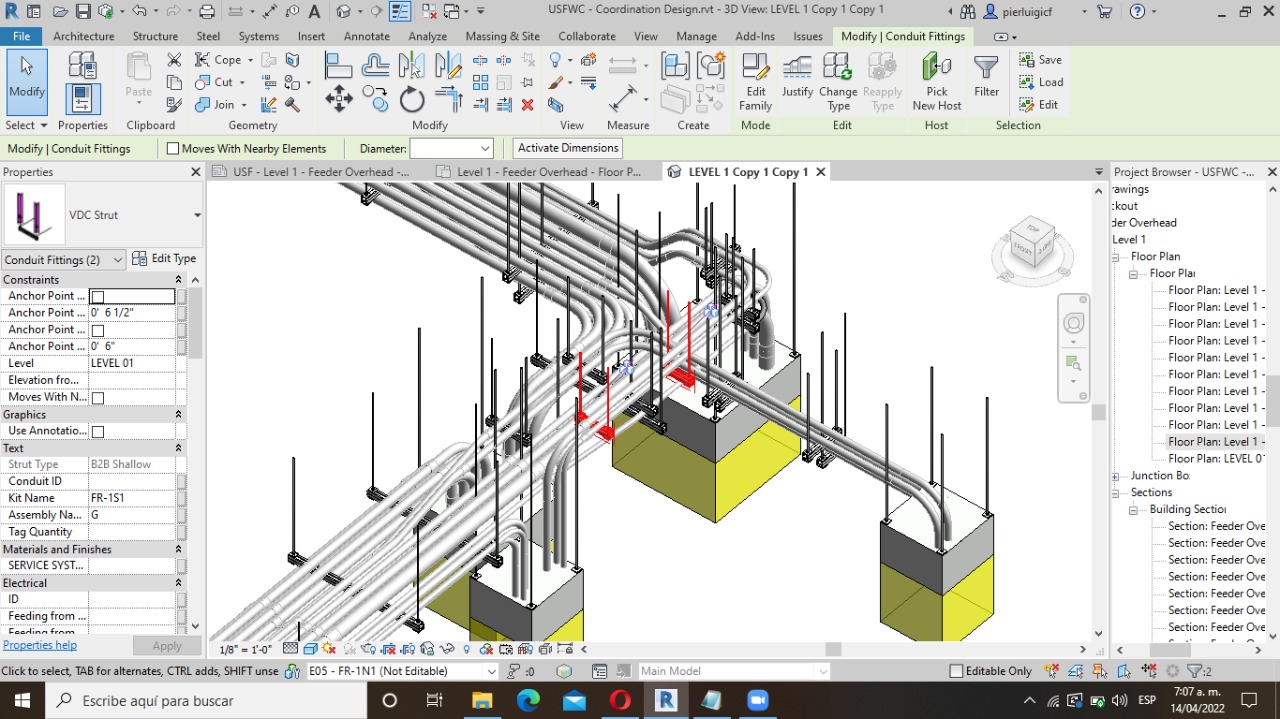Open the Annotate ribbon tab
The width and height of the screenshot is (1280, 719).
(x=367, y=36)
